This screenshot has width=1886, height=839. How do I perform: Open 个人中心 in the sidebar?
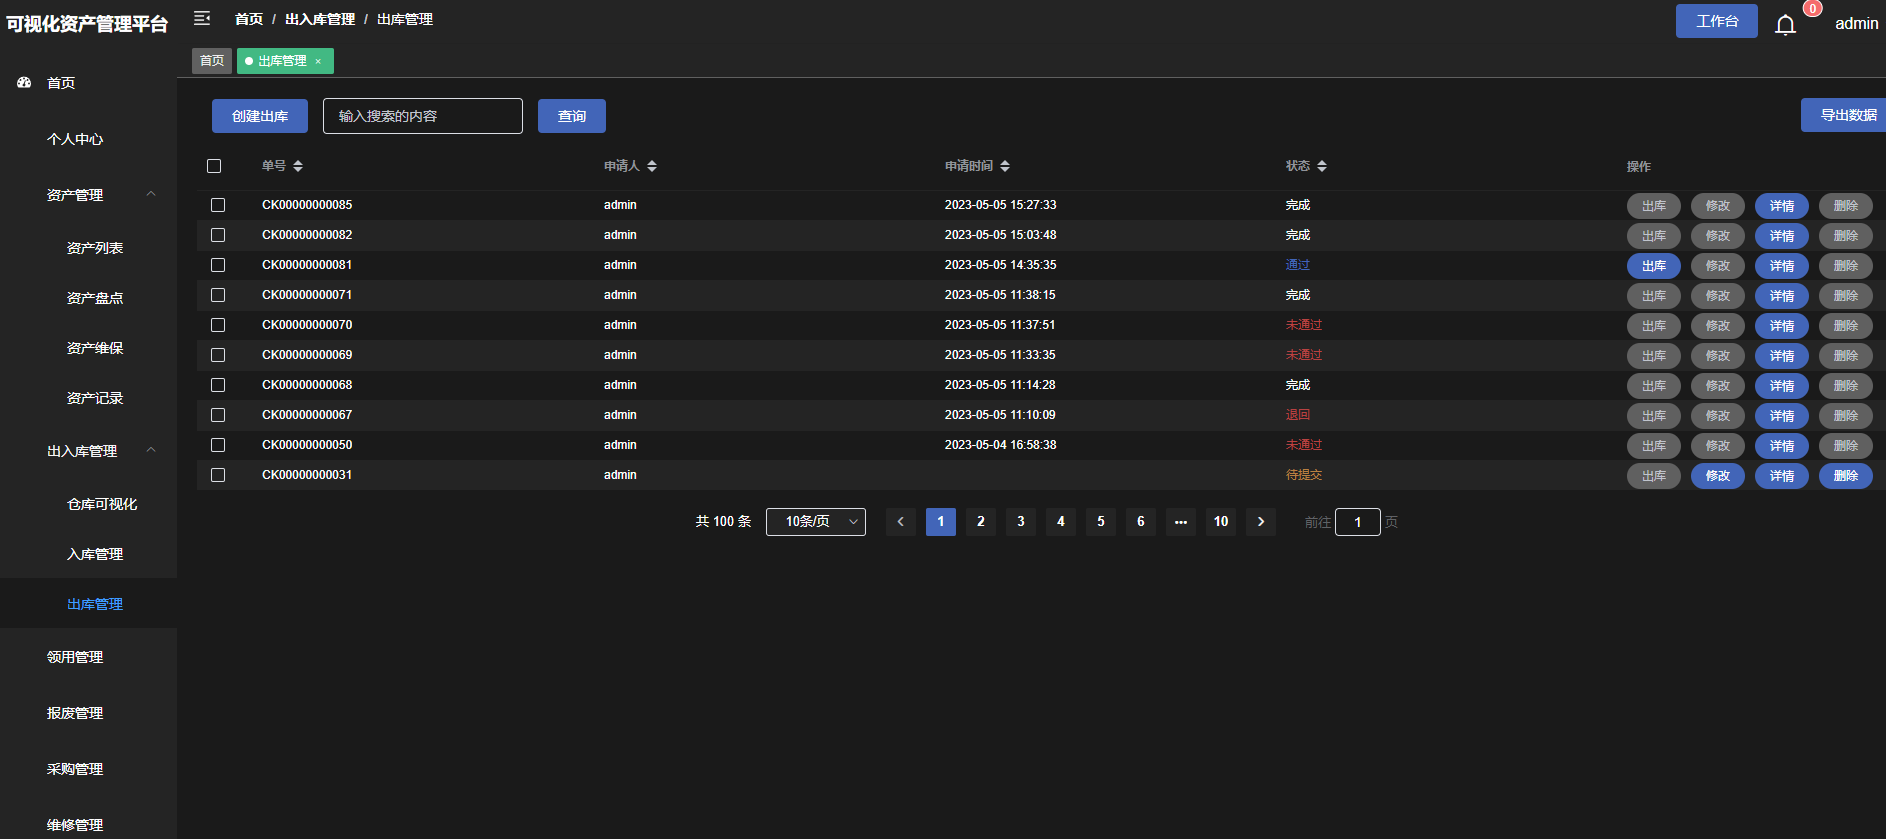click(x=75, y=139)
